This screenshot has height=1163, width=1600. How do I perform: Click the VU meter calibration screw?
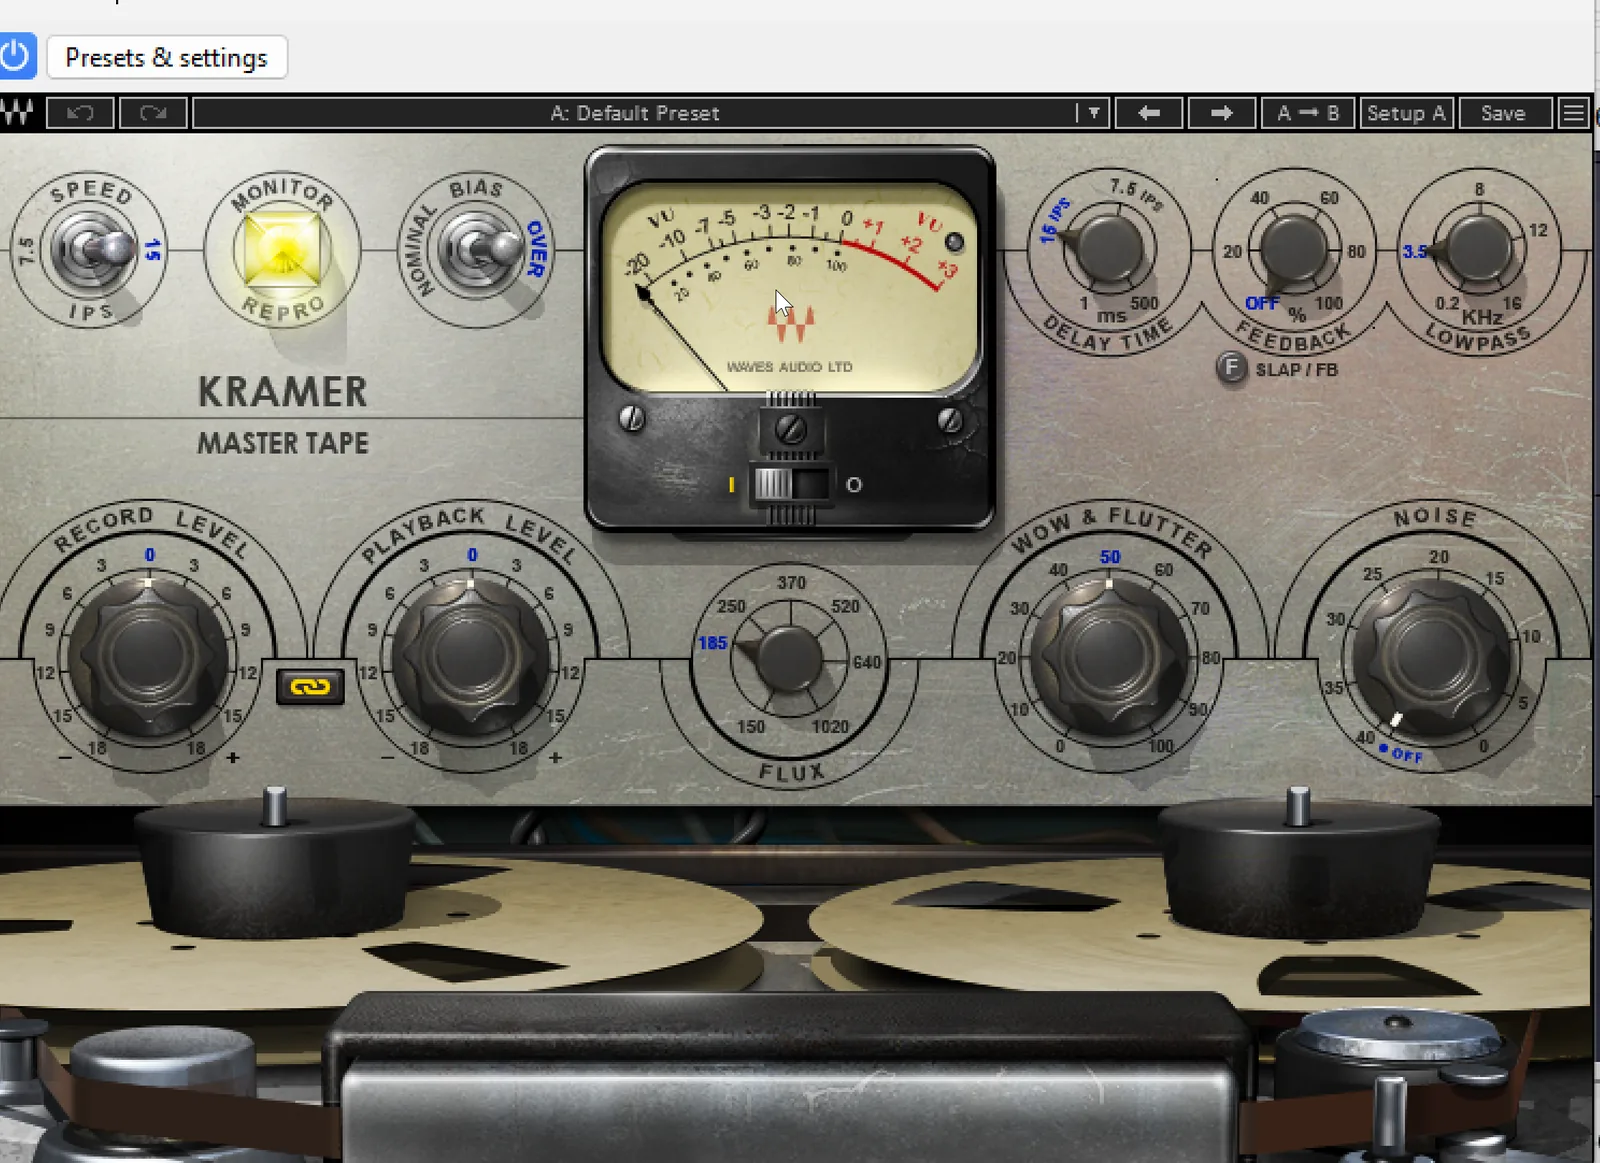791,430
